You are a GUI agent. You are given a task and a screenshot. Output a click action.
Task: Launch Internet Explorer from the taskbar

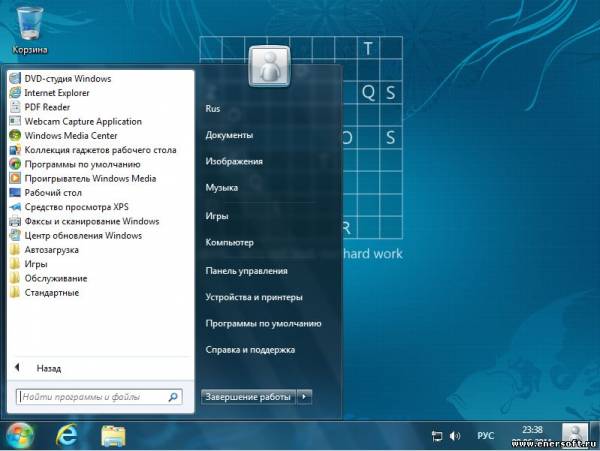(x=67, y=436)
